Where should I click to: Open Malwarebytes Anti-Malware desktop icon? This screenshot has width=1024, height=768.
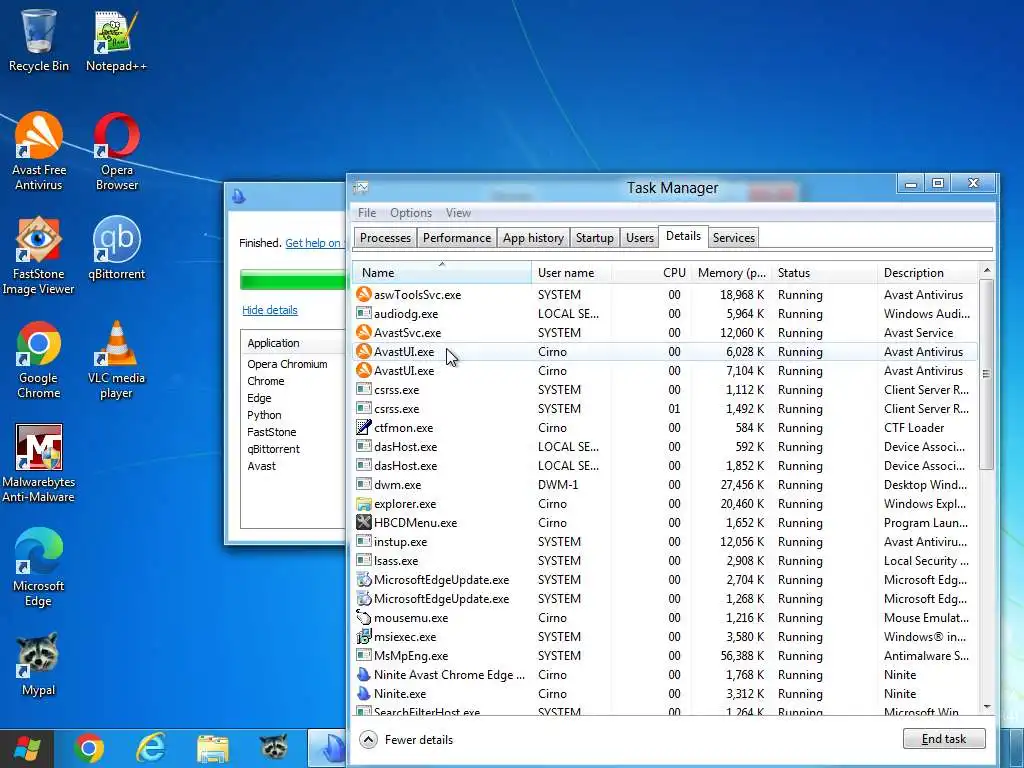click(x=39, y=464)
